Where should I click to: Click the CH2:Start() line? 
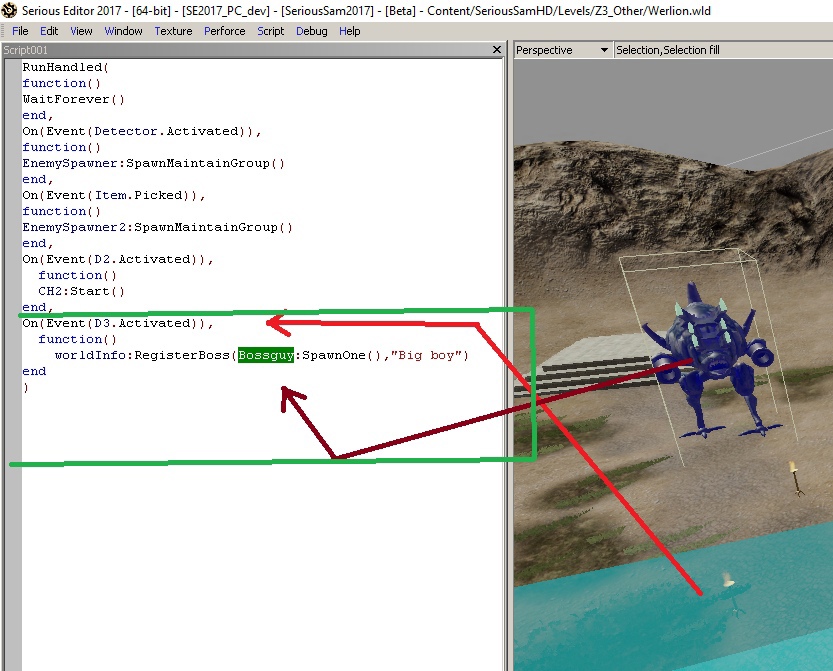(x=81, y=291)
